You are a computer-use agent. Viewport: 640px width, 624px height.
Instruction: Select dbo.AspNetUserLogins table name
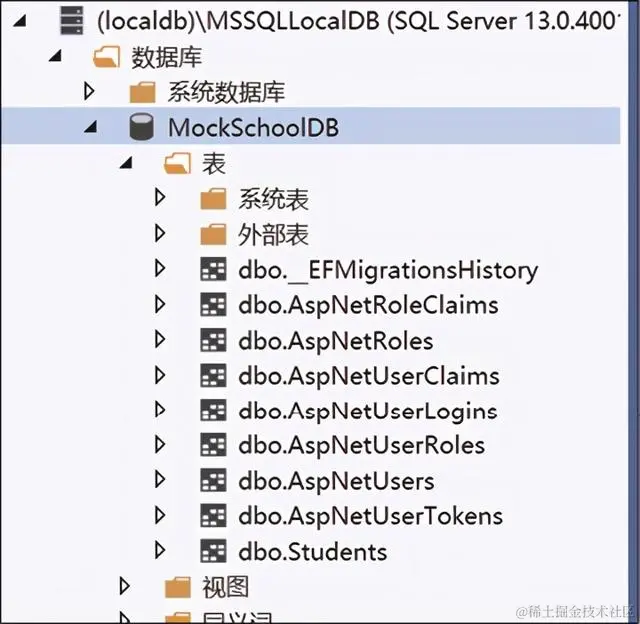tap(368, 412)
